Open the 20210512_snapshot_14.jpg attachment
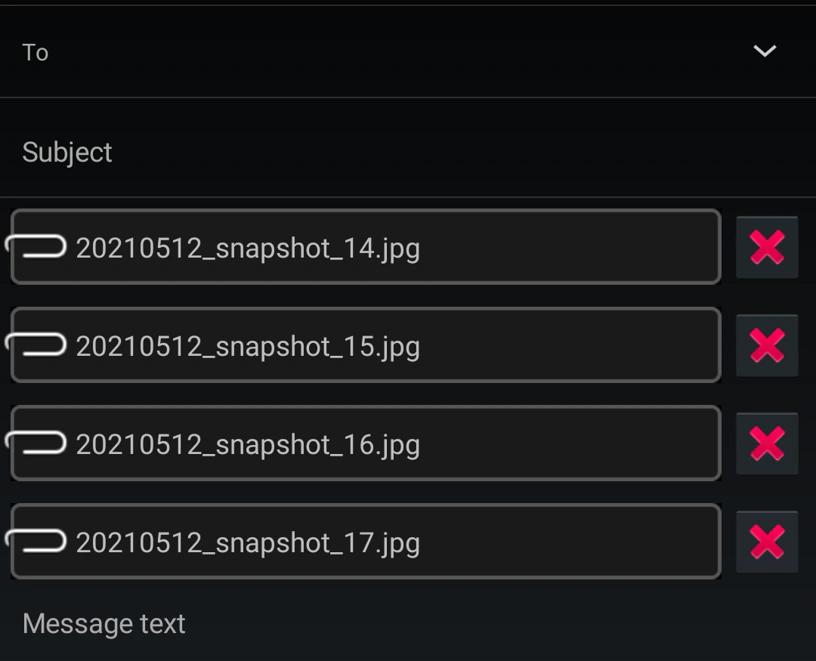Viewport: 816px width, 661px height. 366,247
